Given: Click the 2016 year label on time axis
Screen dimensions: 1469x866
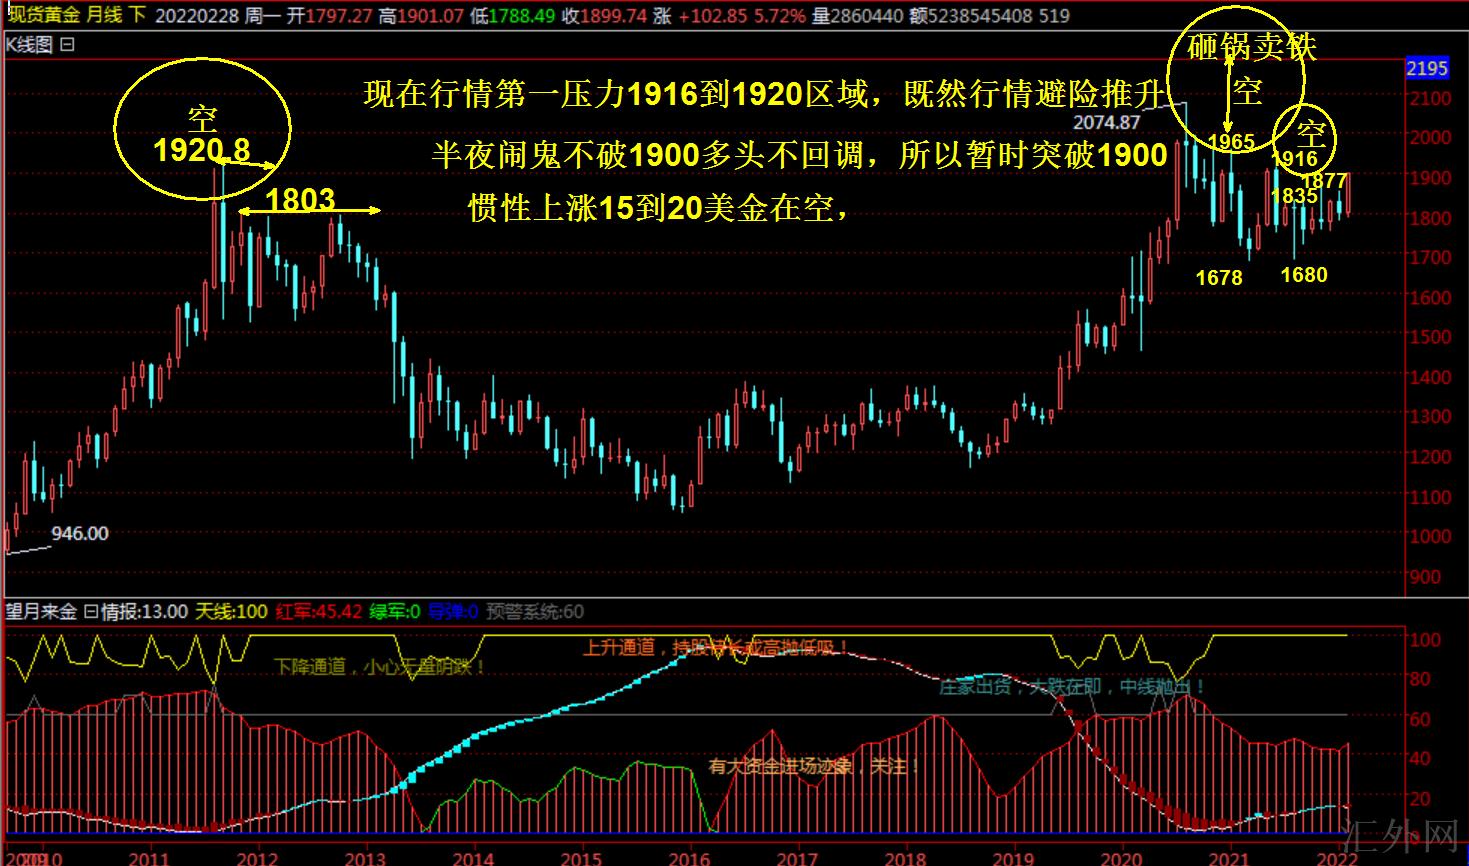Looking at the screenshot, I should coord(689,857).
